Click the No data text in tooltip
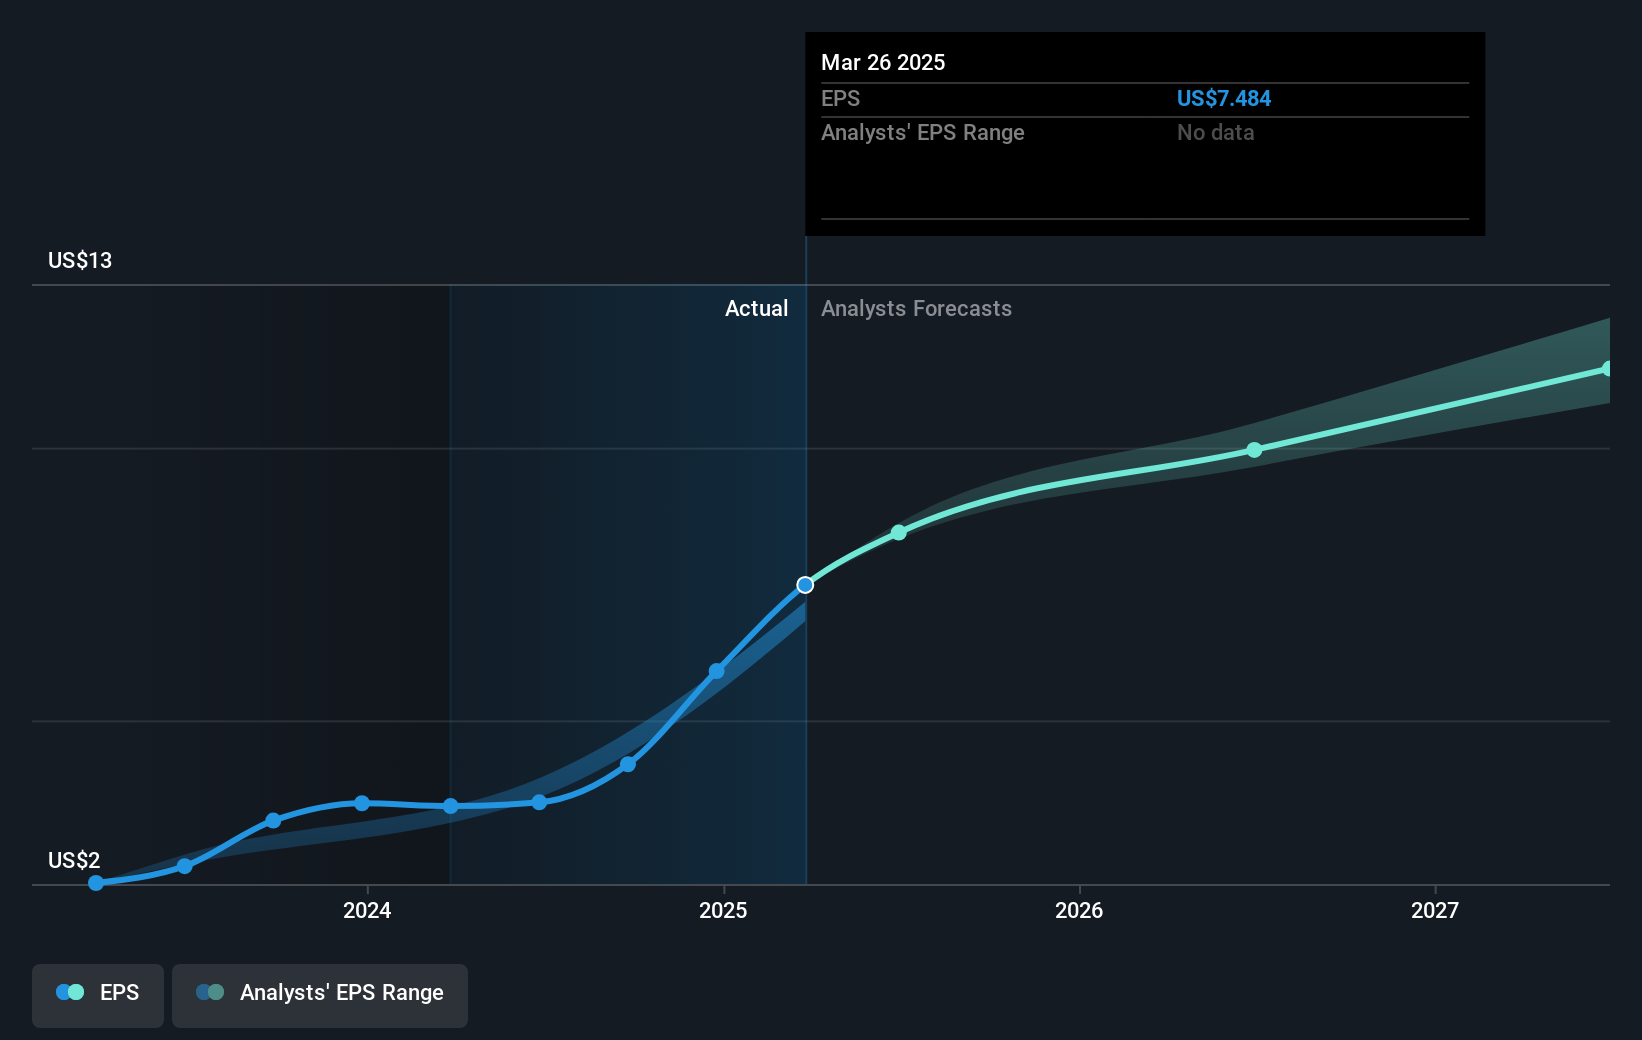This screenshot has width=1642, height=1040. coord(1215,132)
